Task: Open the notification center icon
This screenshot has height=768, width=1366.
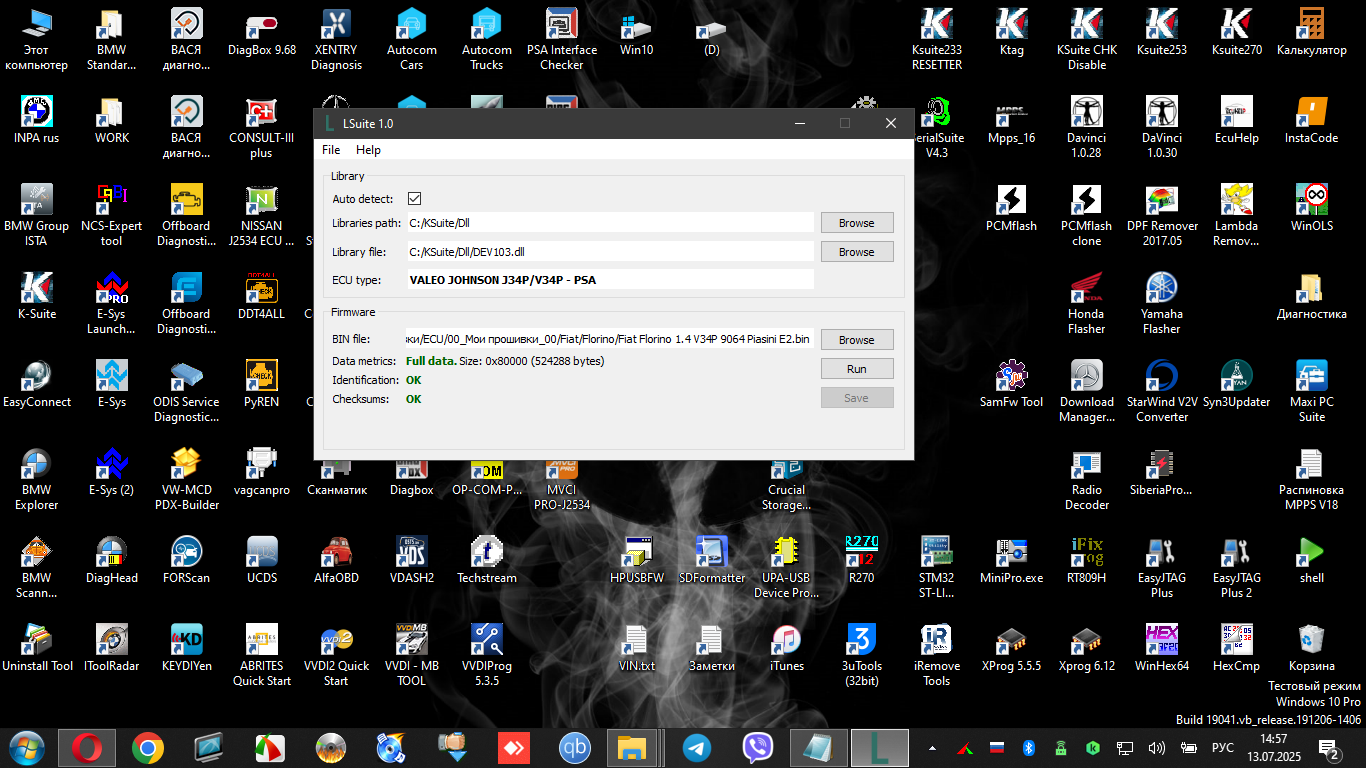Action: pos(1330,749)
